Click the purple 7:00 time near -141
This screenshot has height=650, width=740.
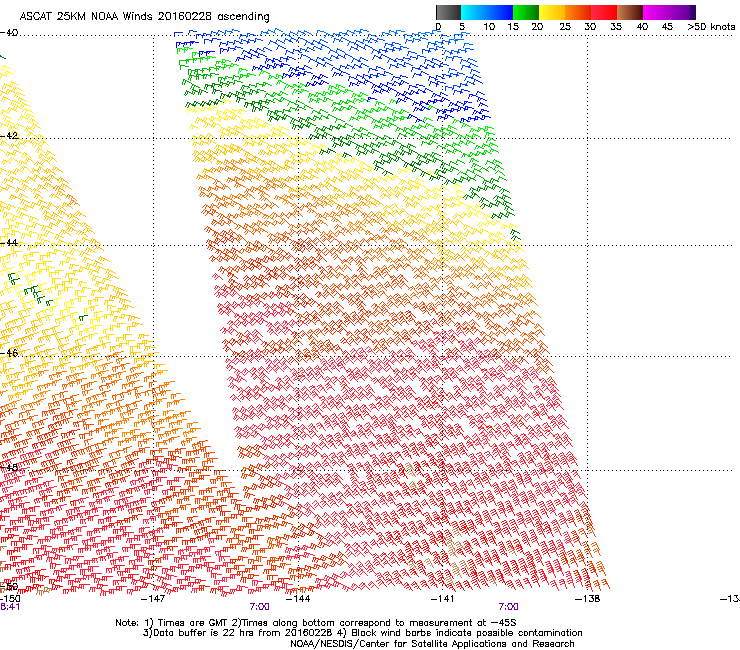tap(508, 607)
